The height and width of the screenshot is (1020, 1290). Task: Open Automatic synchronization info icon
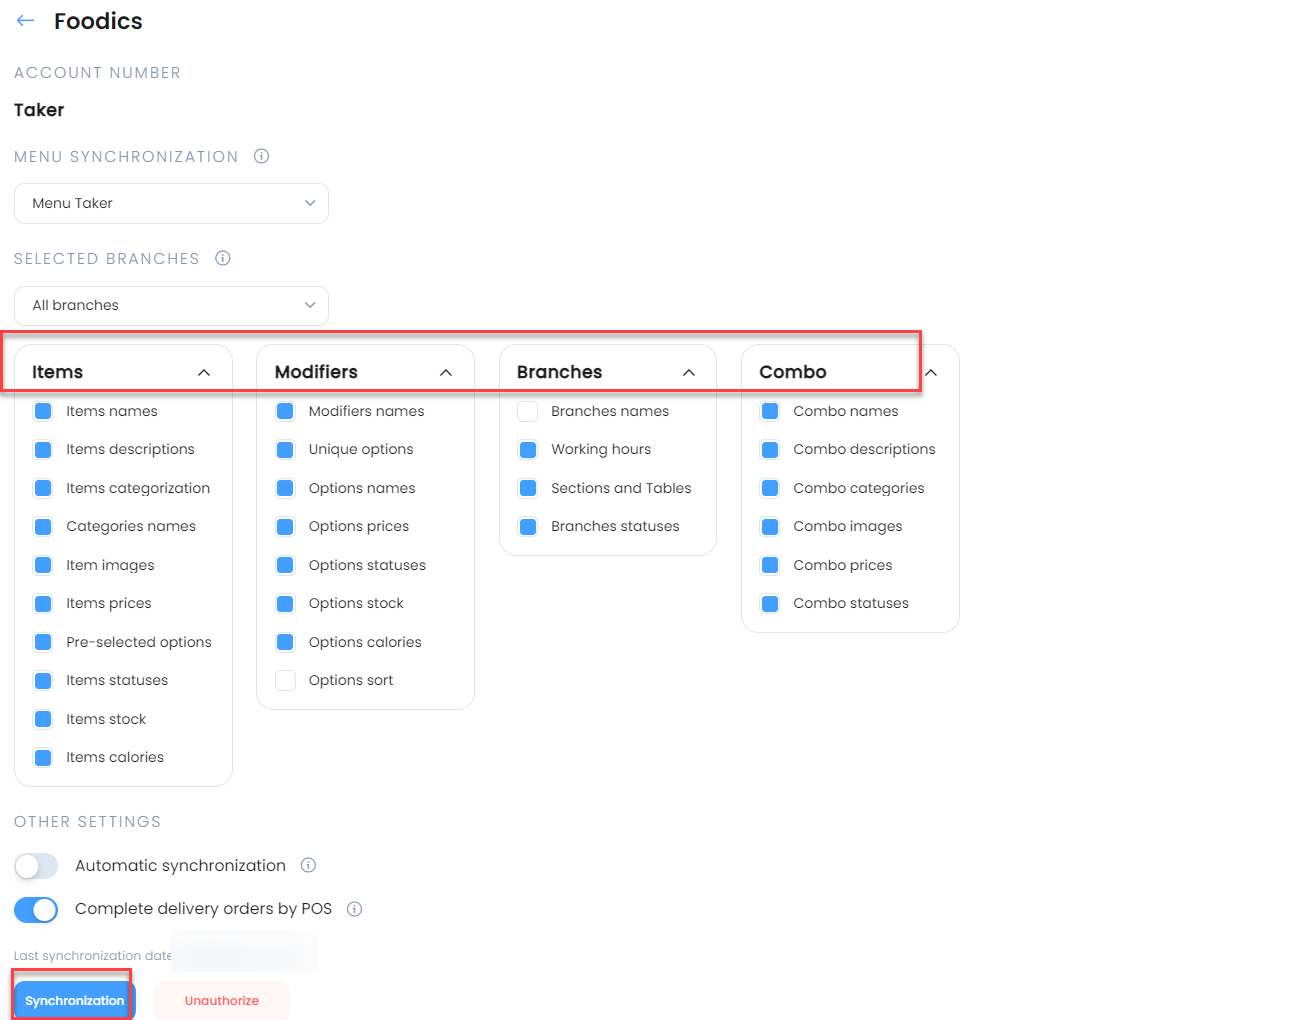click(309, 865)
